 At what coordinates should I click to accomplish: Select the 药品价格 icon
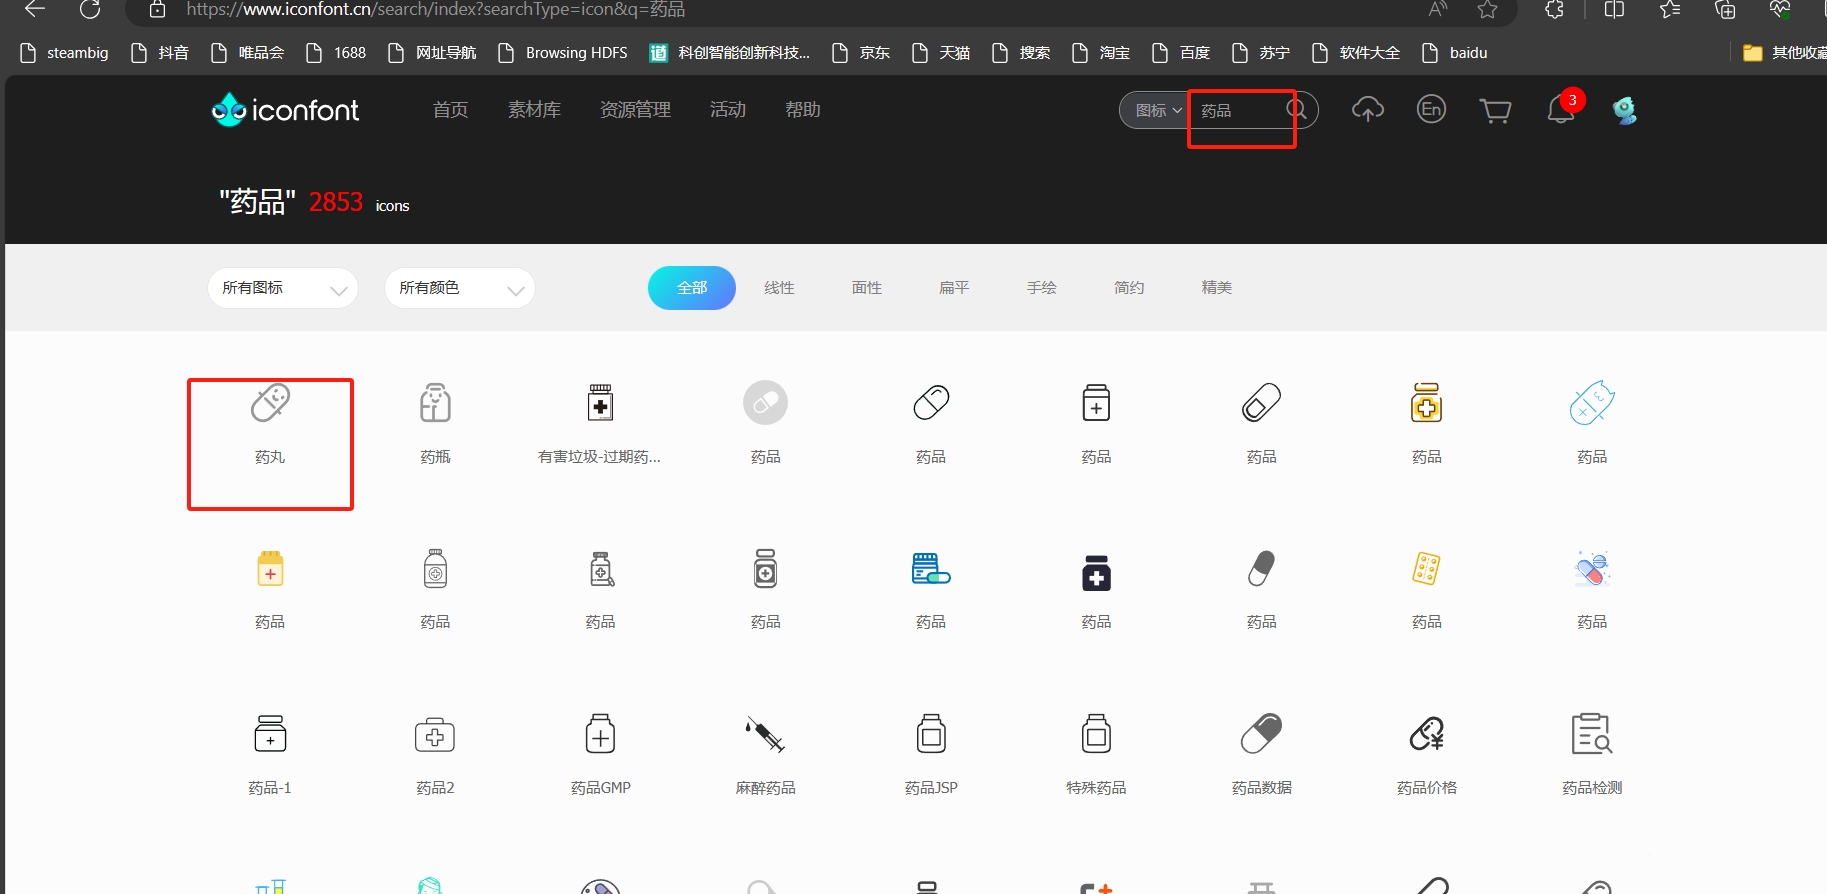1427,734
